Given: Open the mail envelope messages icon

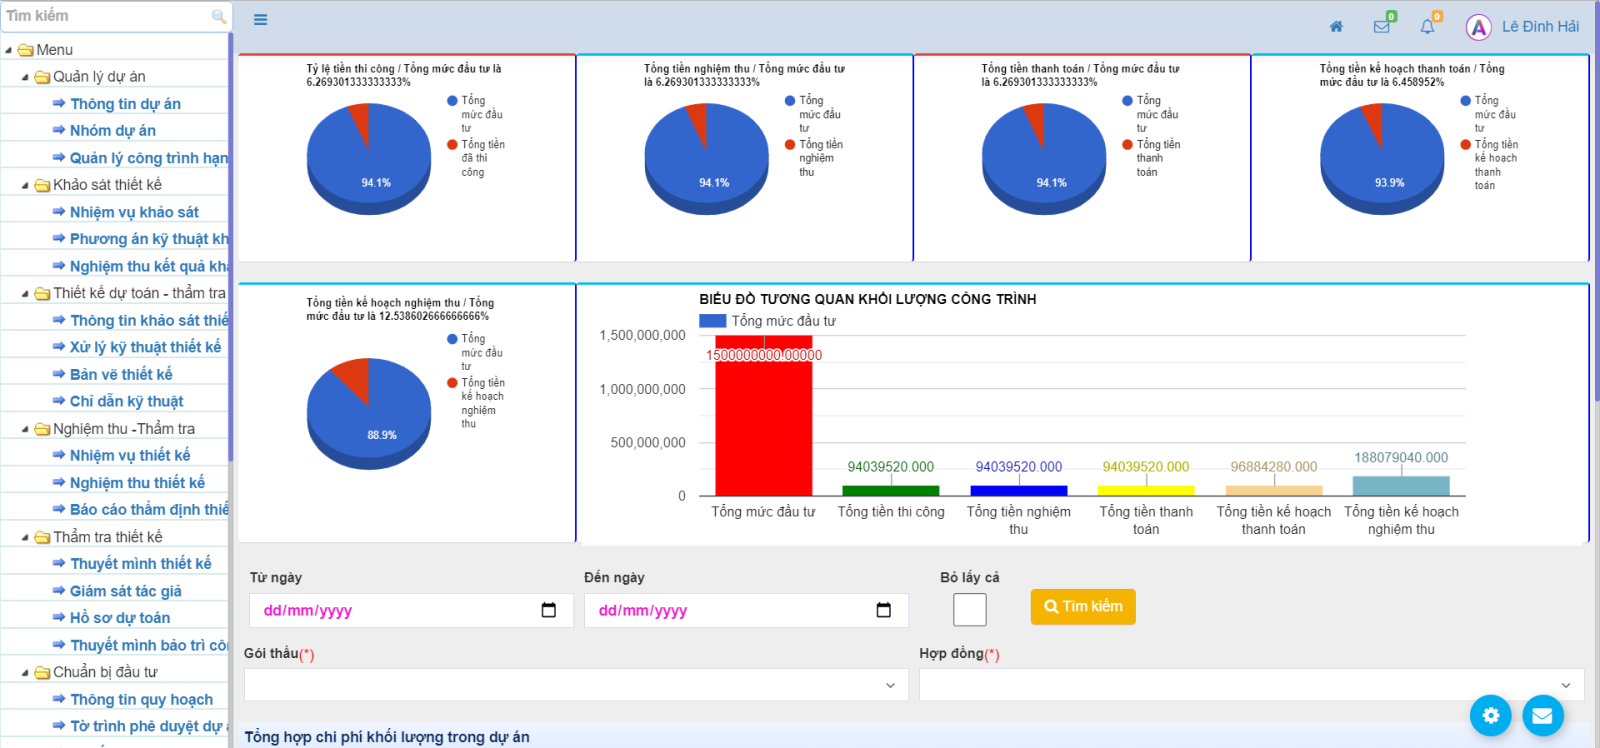Looking at the screenshot, I should (1382, 27).
